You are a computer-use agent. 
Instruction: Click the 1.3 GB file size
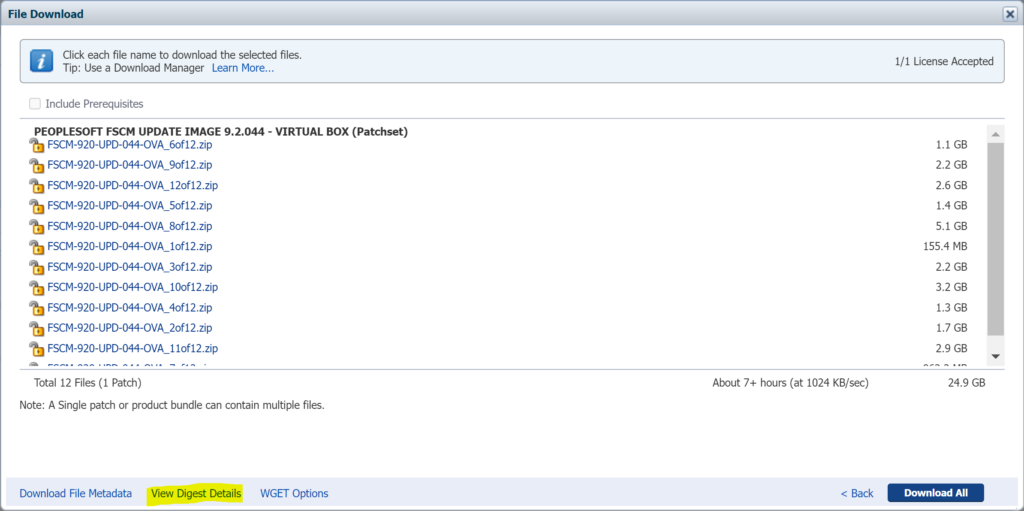[x=951, y=307]
